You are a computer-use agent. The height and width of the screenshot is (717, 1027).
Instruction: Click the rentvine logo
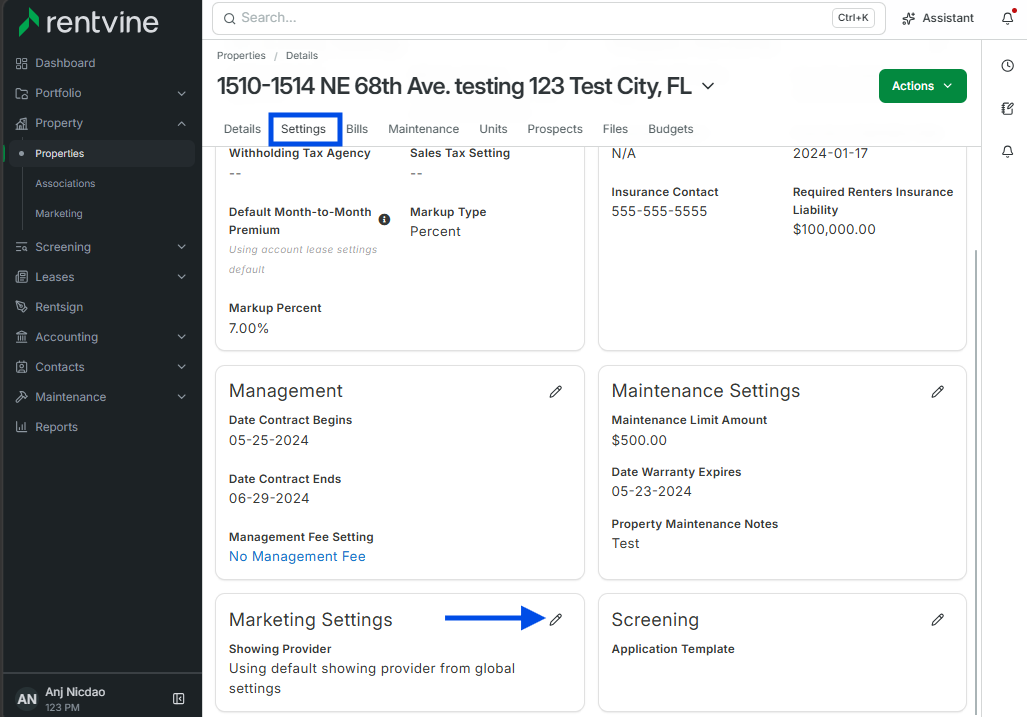88,22
